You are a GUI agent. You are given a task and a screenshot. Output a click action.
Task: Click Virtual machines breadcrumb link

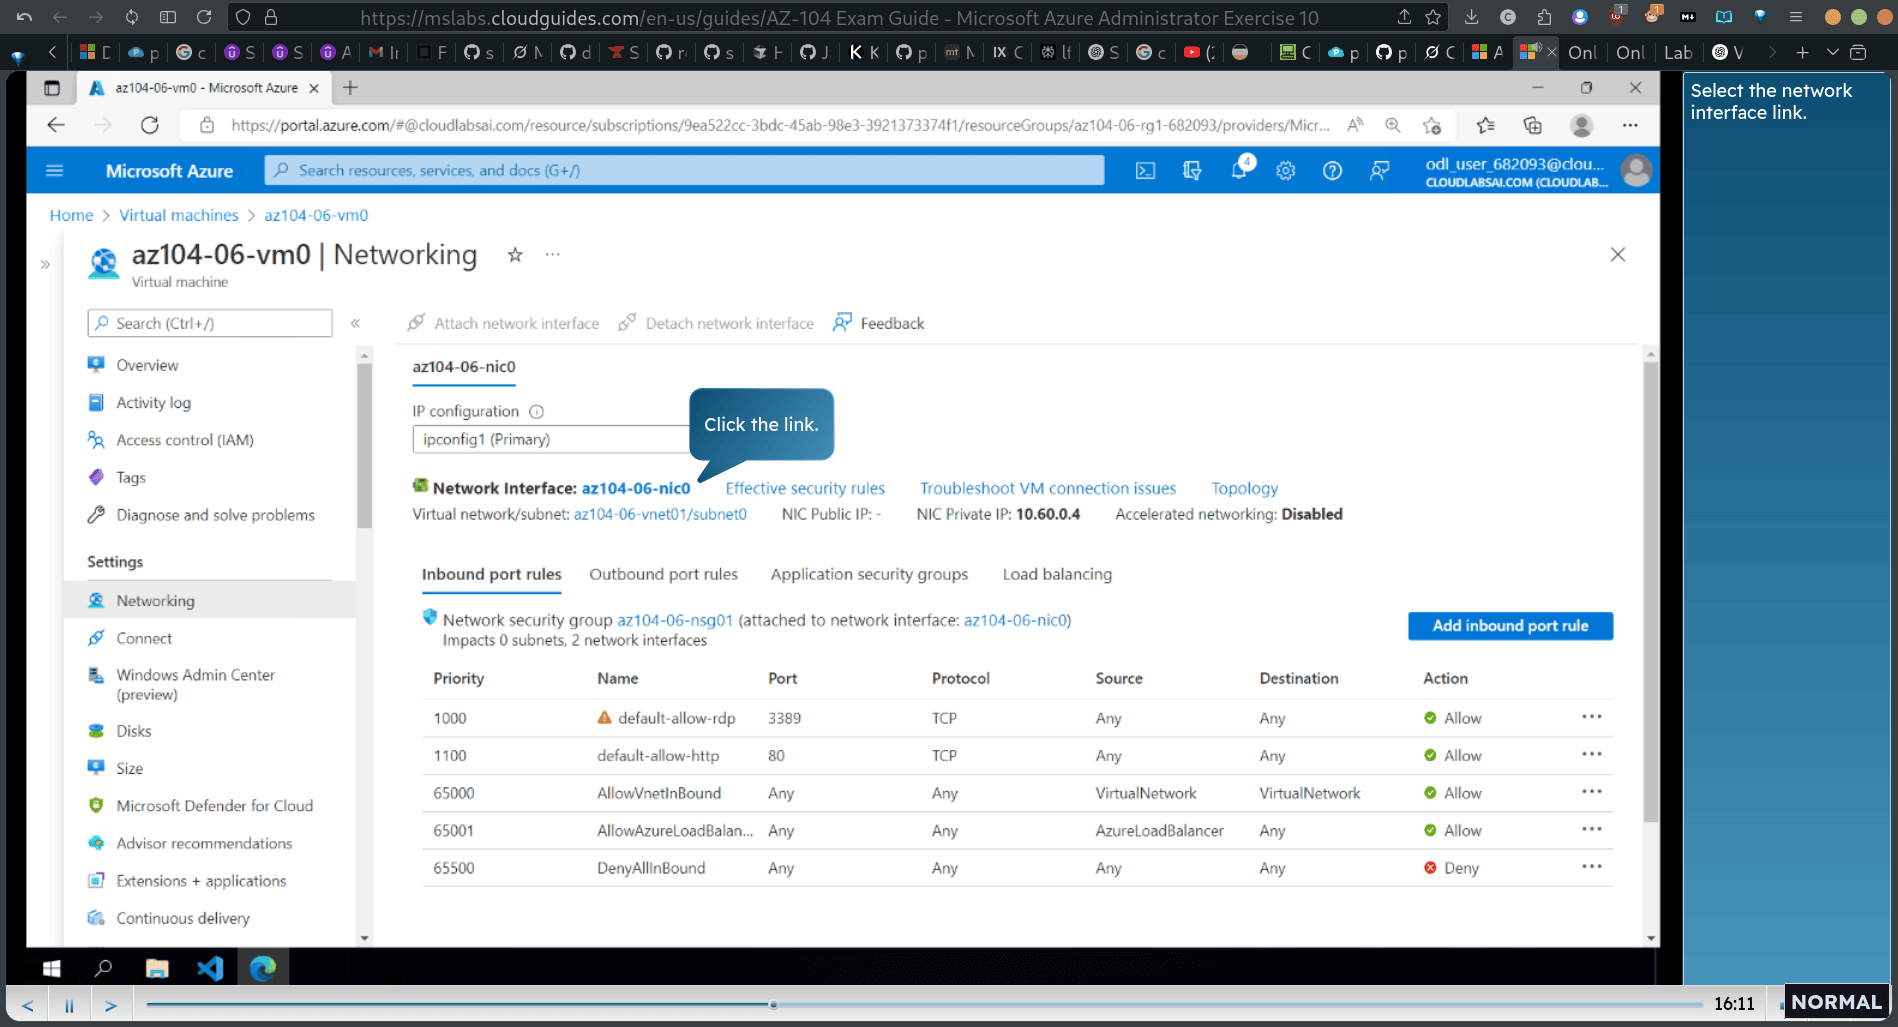coord(179,215)
